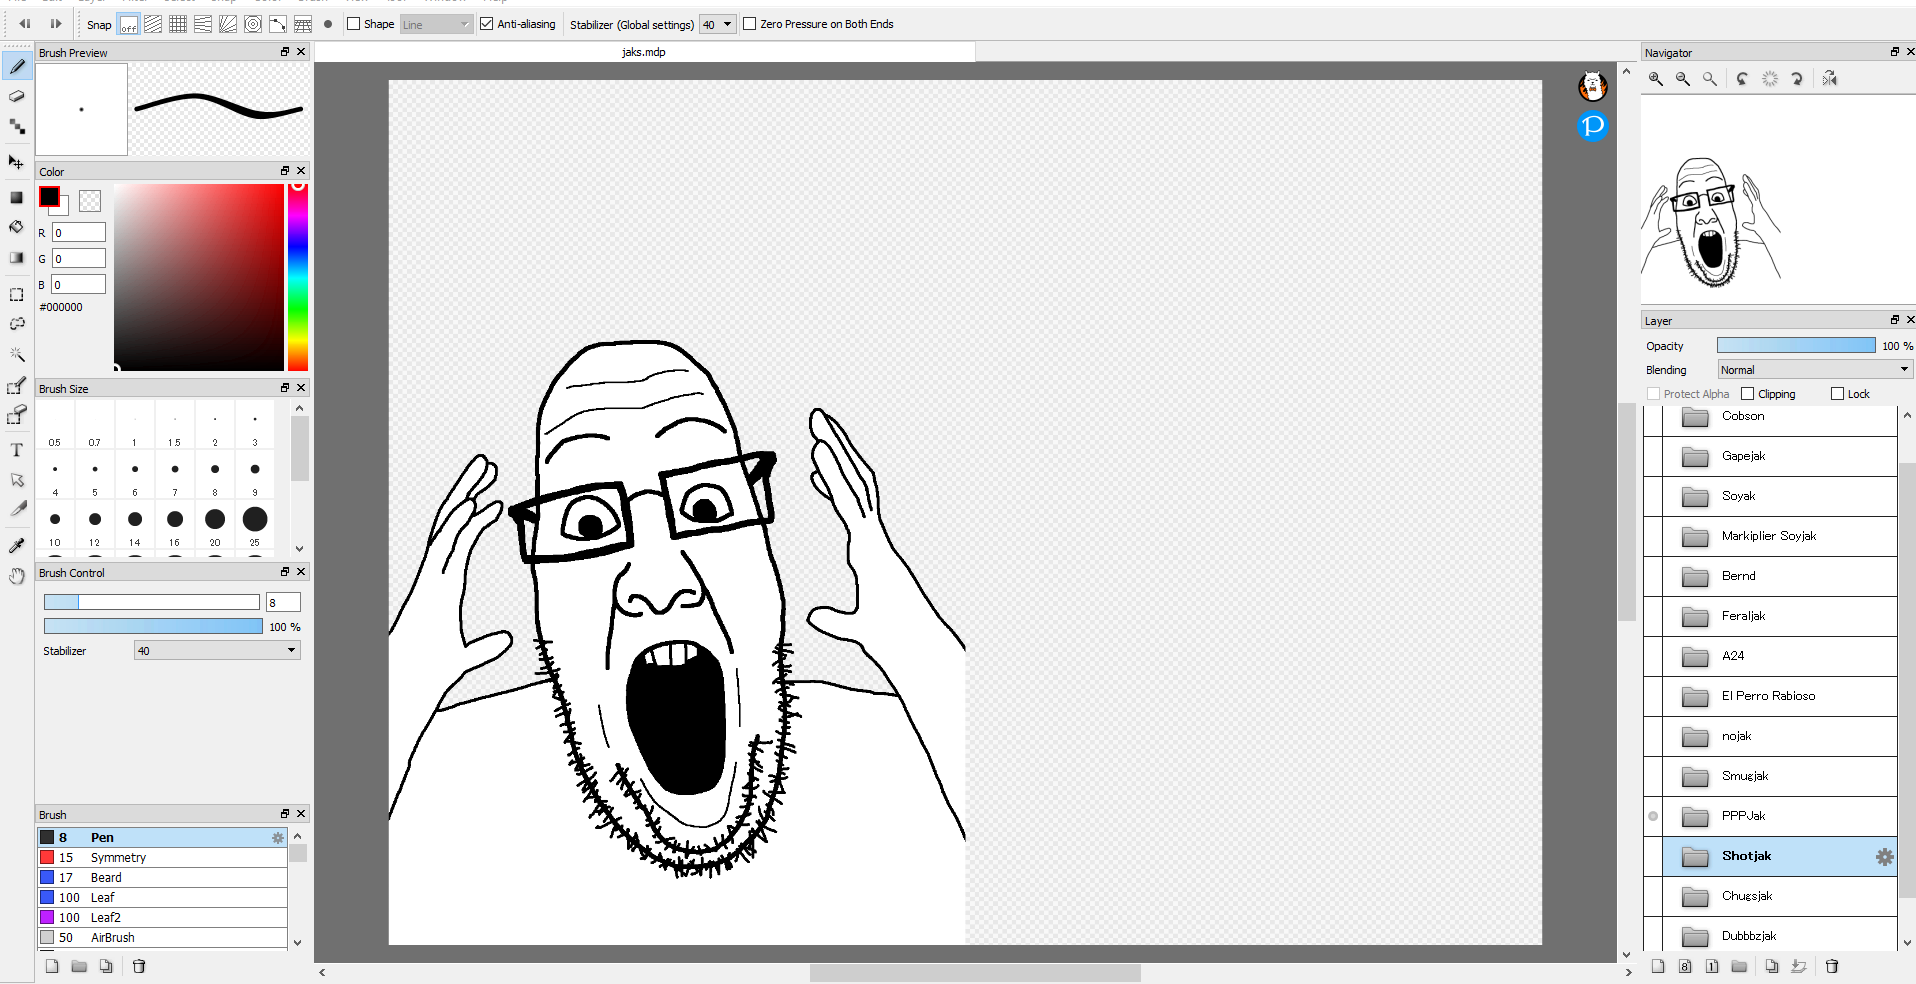This screenshot has height=984, width=1916.
Task: Click the red value input field
Action: coord(79,233)
